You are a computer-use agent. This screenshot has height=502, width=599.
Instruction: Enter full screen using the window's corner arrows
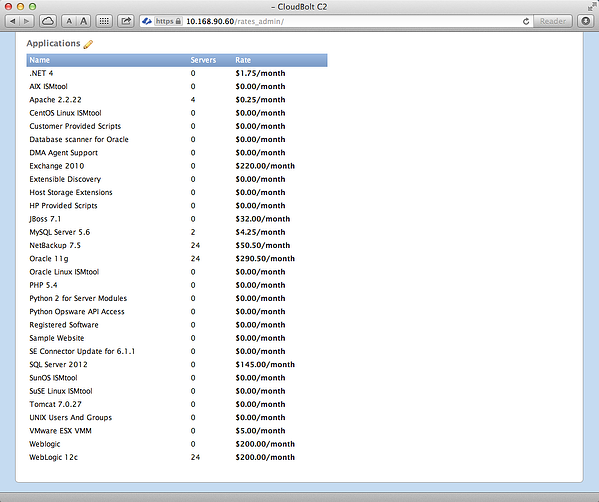pyautogui.click(x=592, y=6)
